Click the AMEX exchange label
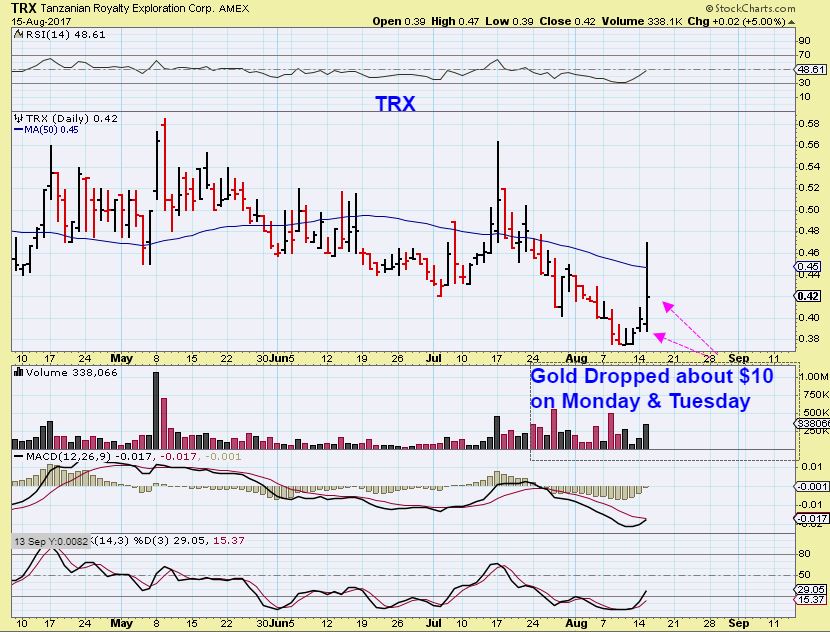This screenshot has height=632, width=830. point(234,8)
